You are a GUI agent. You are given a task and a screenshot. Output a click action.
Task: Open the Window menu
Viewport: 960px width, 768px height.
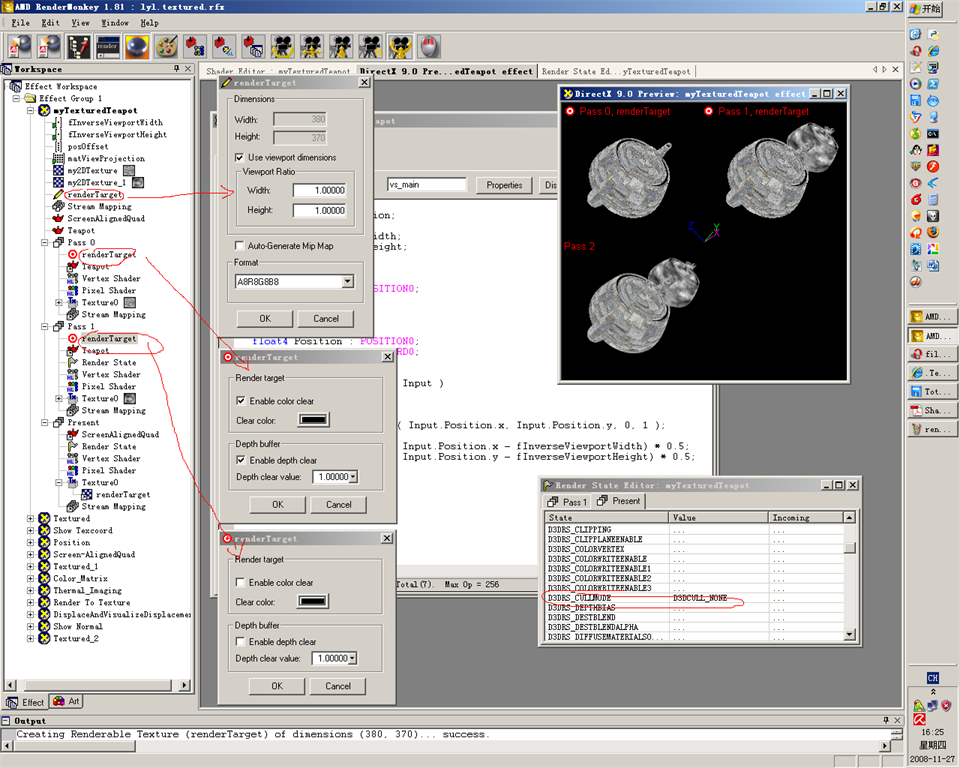point(115,23)
